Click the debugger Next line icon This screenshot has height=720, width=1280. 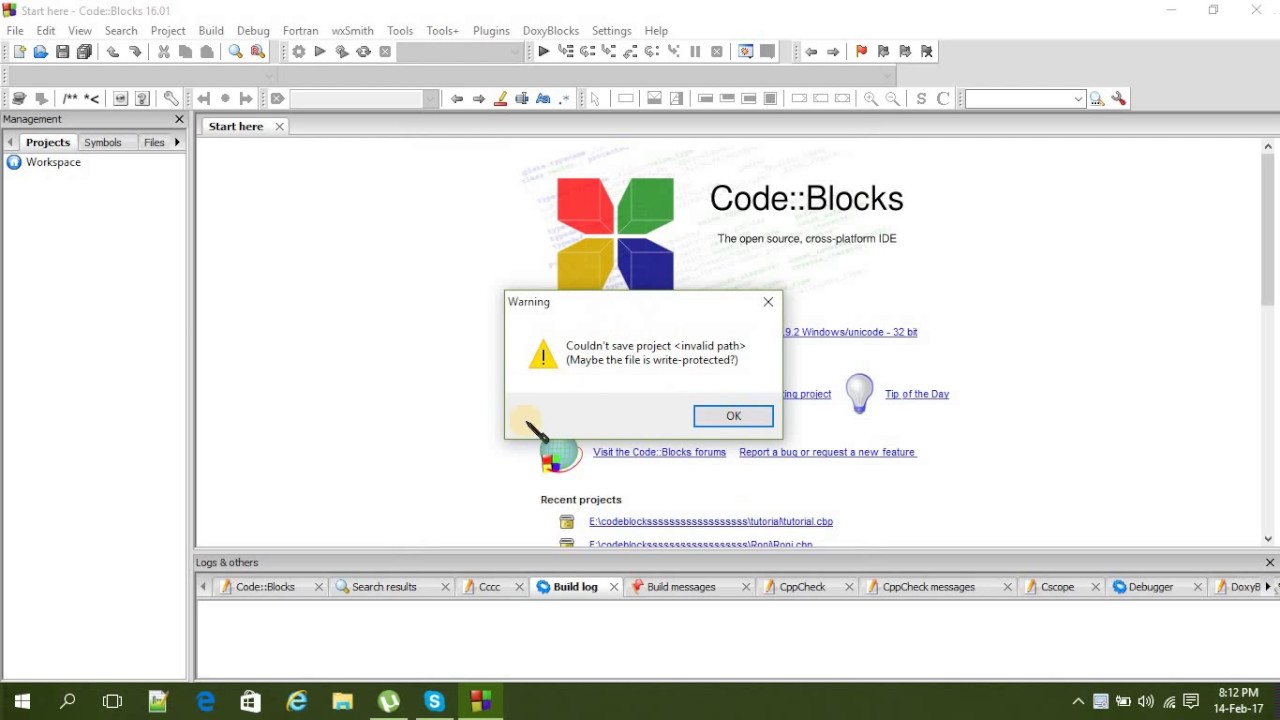coord(587,52)
